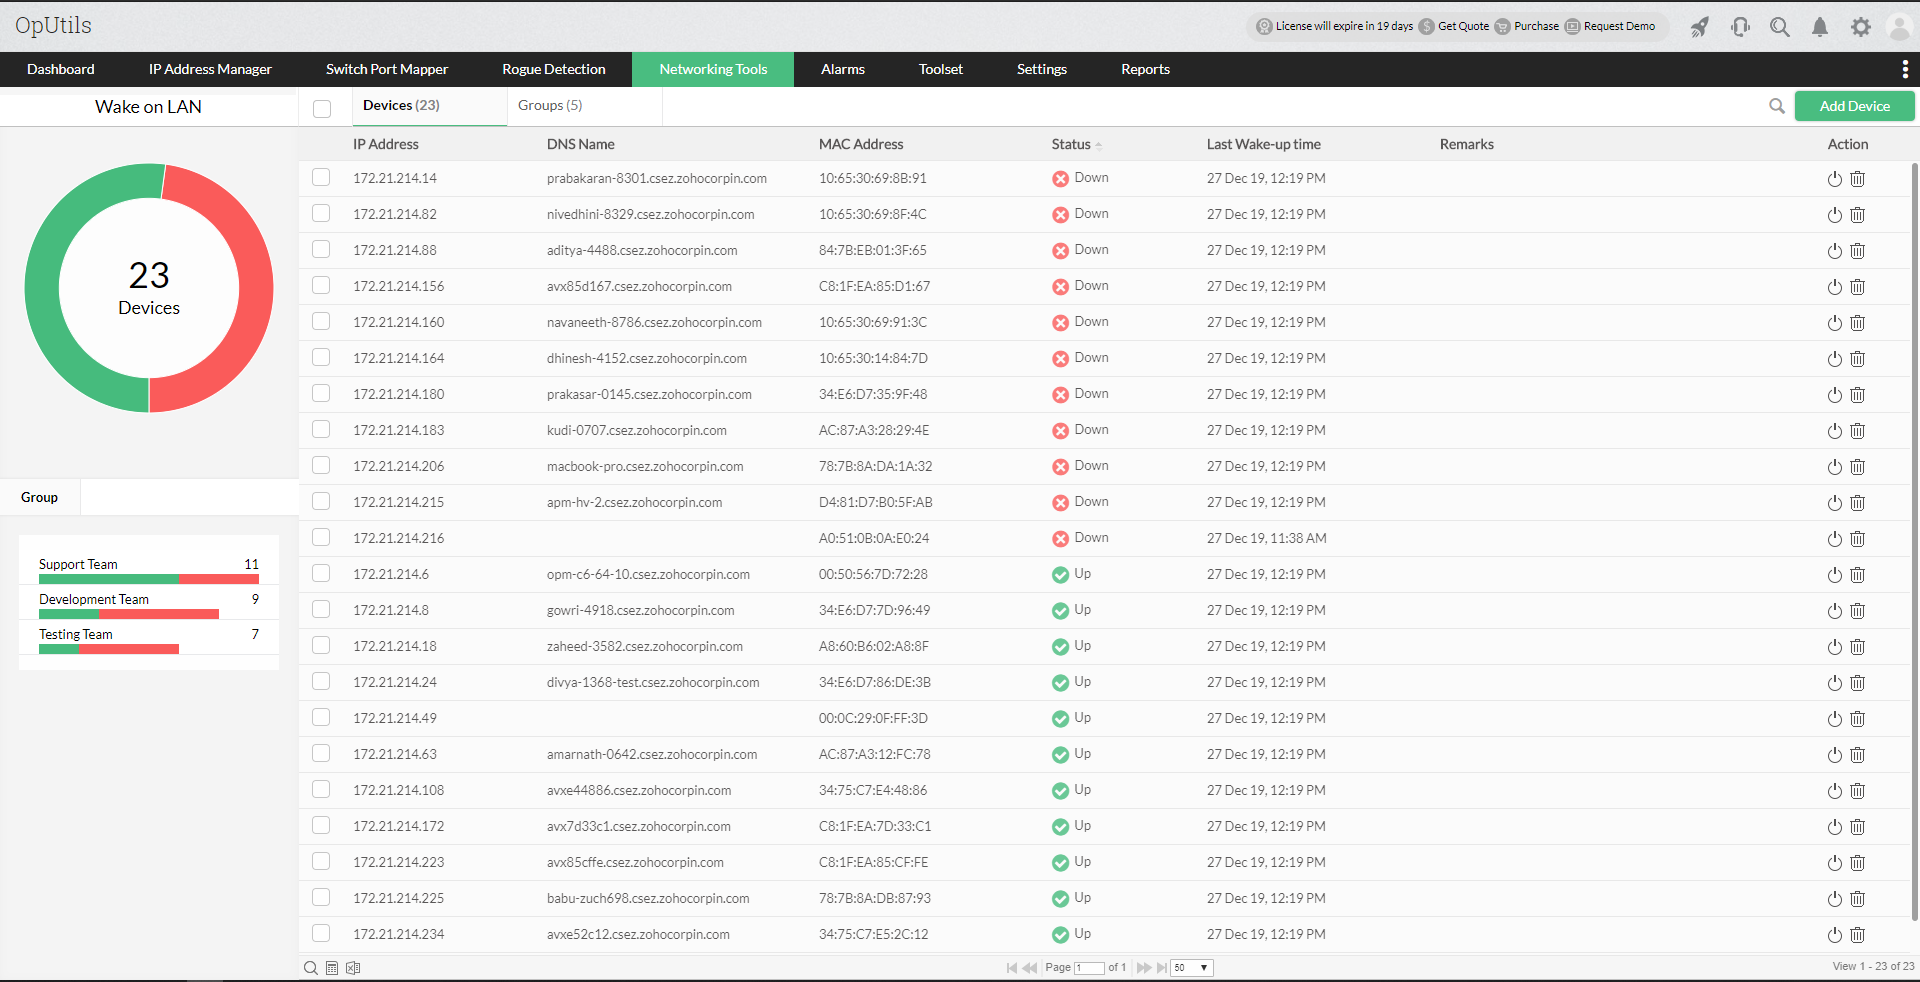Open the overflow menu with three dots

coord(1906,69)
